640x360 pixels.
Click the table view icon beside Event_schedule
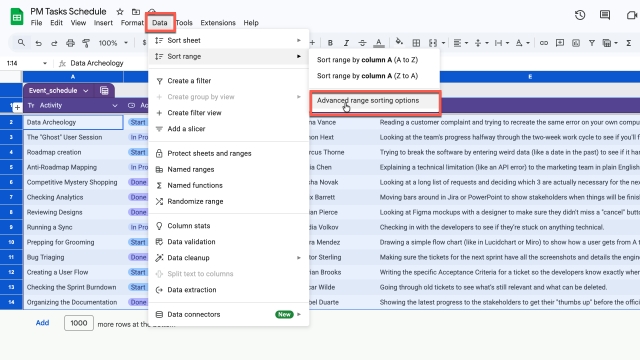click(x=104, y=91)
